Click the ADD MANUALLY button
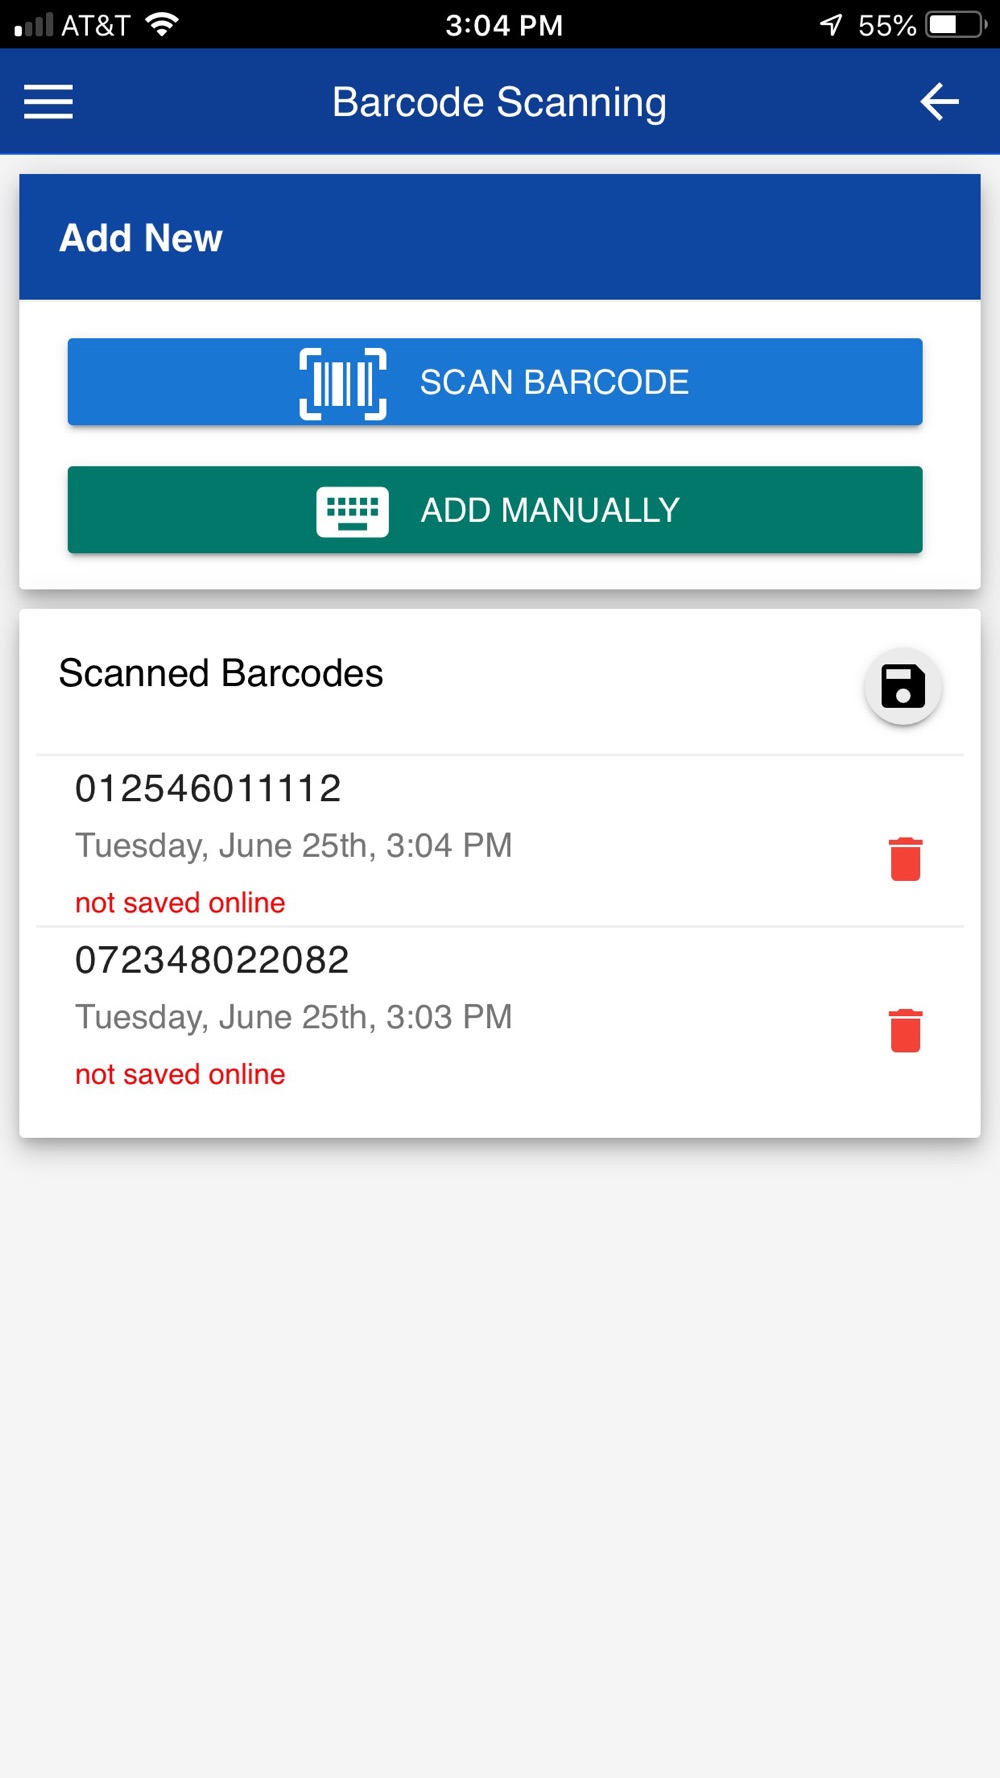 point(495,510)
